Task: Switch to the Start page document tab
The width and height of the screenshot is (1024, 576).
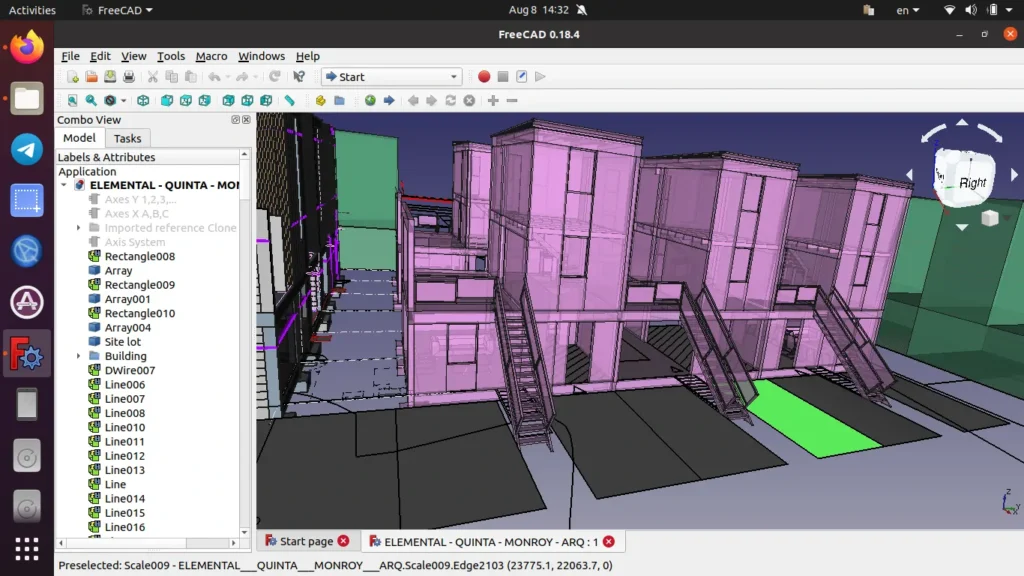Action: click(306, 541)
